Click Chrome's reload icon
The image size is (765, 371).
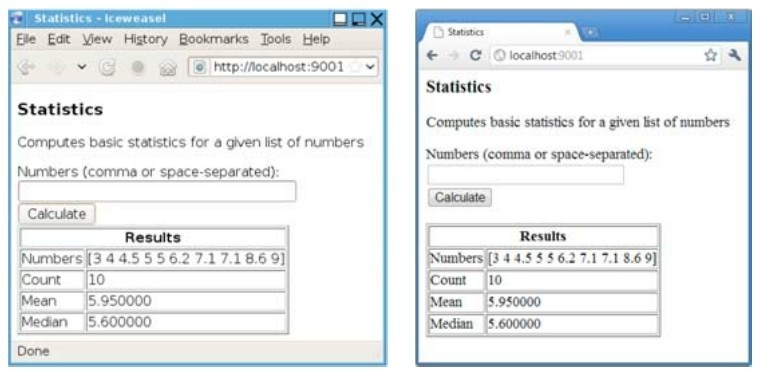pos(475,55)
